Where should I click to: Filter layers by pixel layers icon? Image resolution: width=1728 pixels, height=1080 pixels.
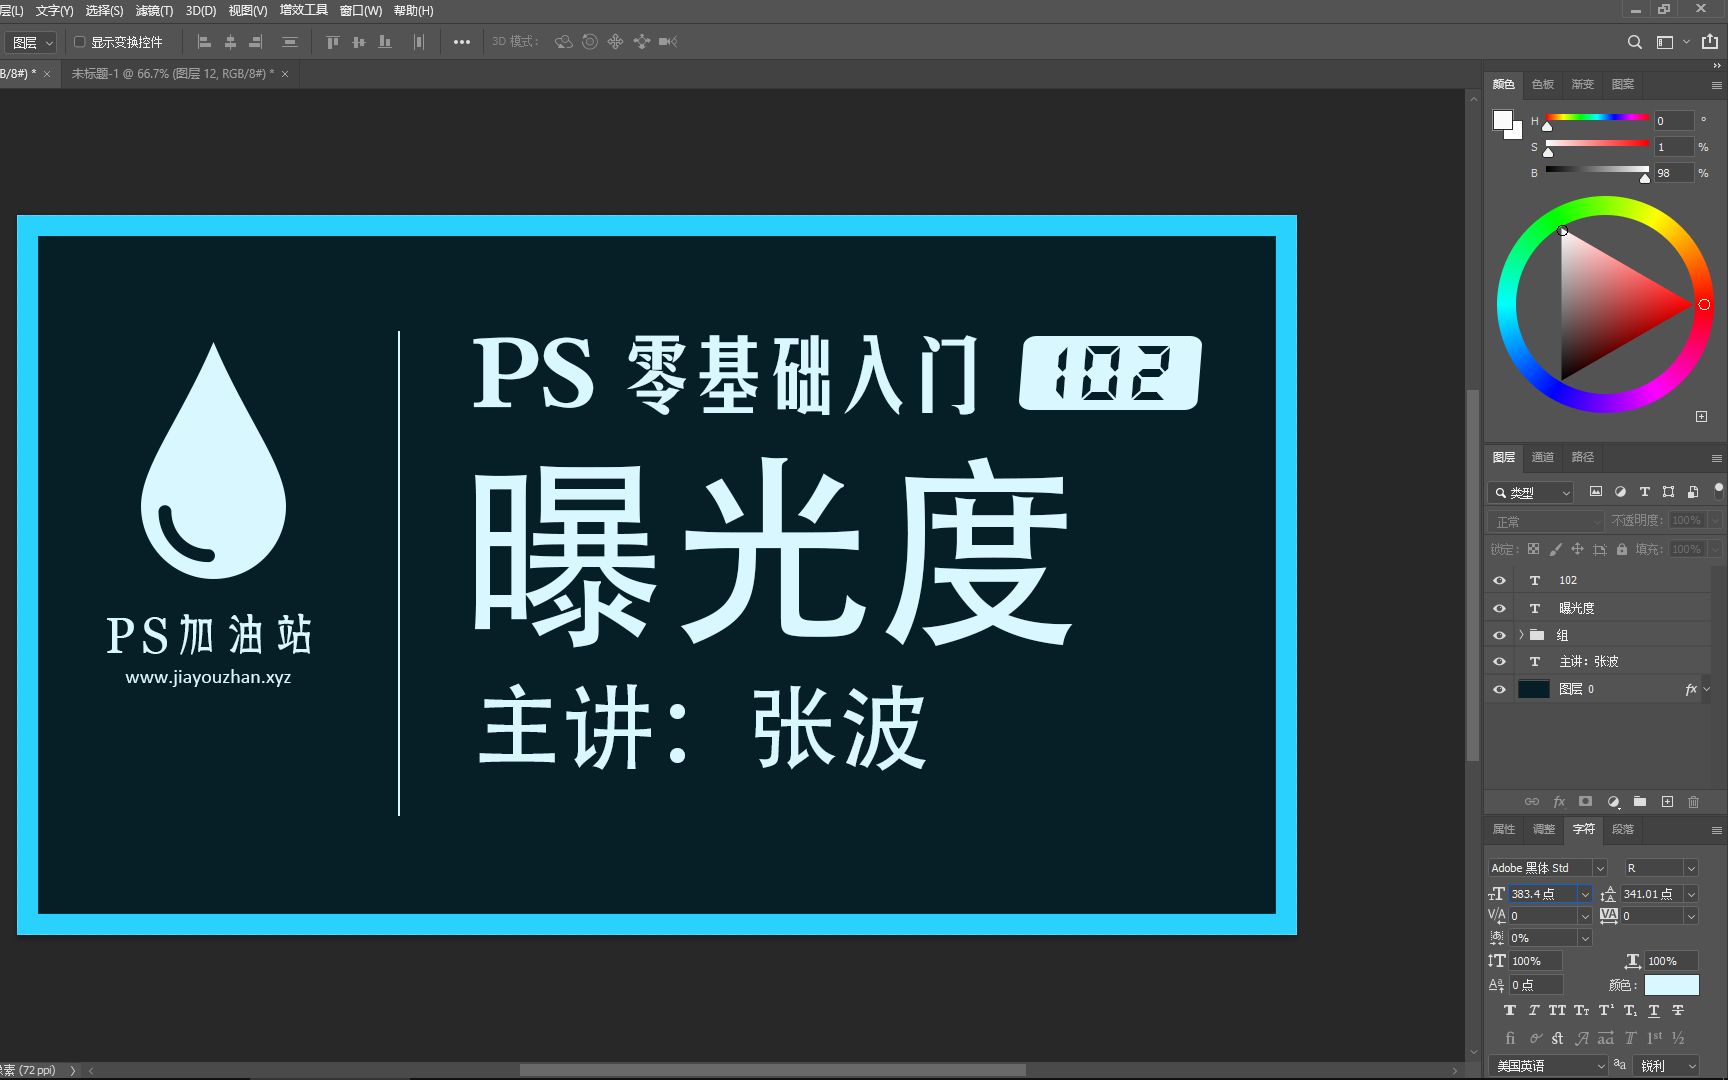1596,492
